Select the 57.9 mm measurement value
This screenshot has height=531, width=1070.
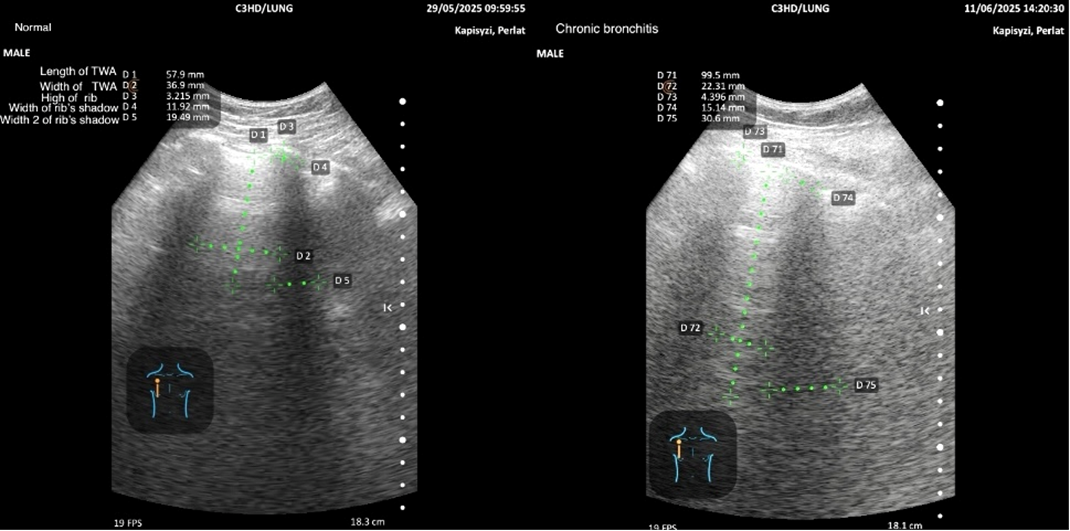[x=182, y=74]
